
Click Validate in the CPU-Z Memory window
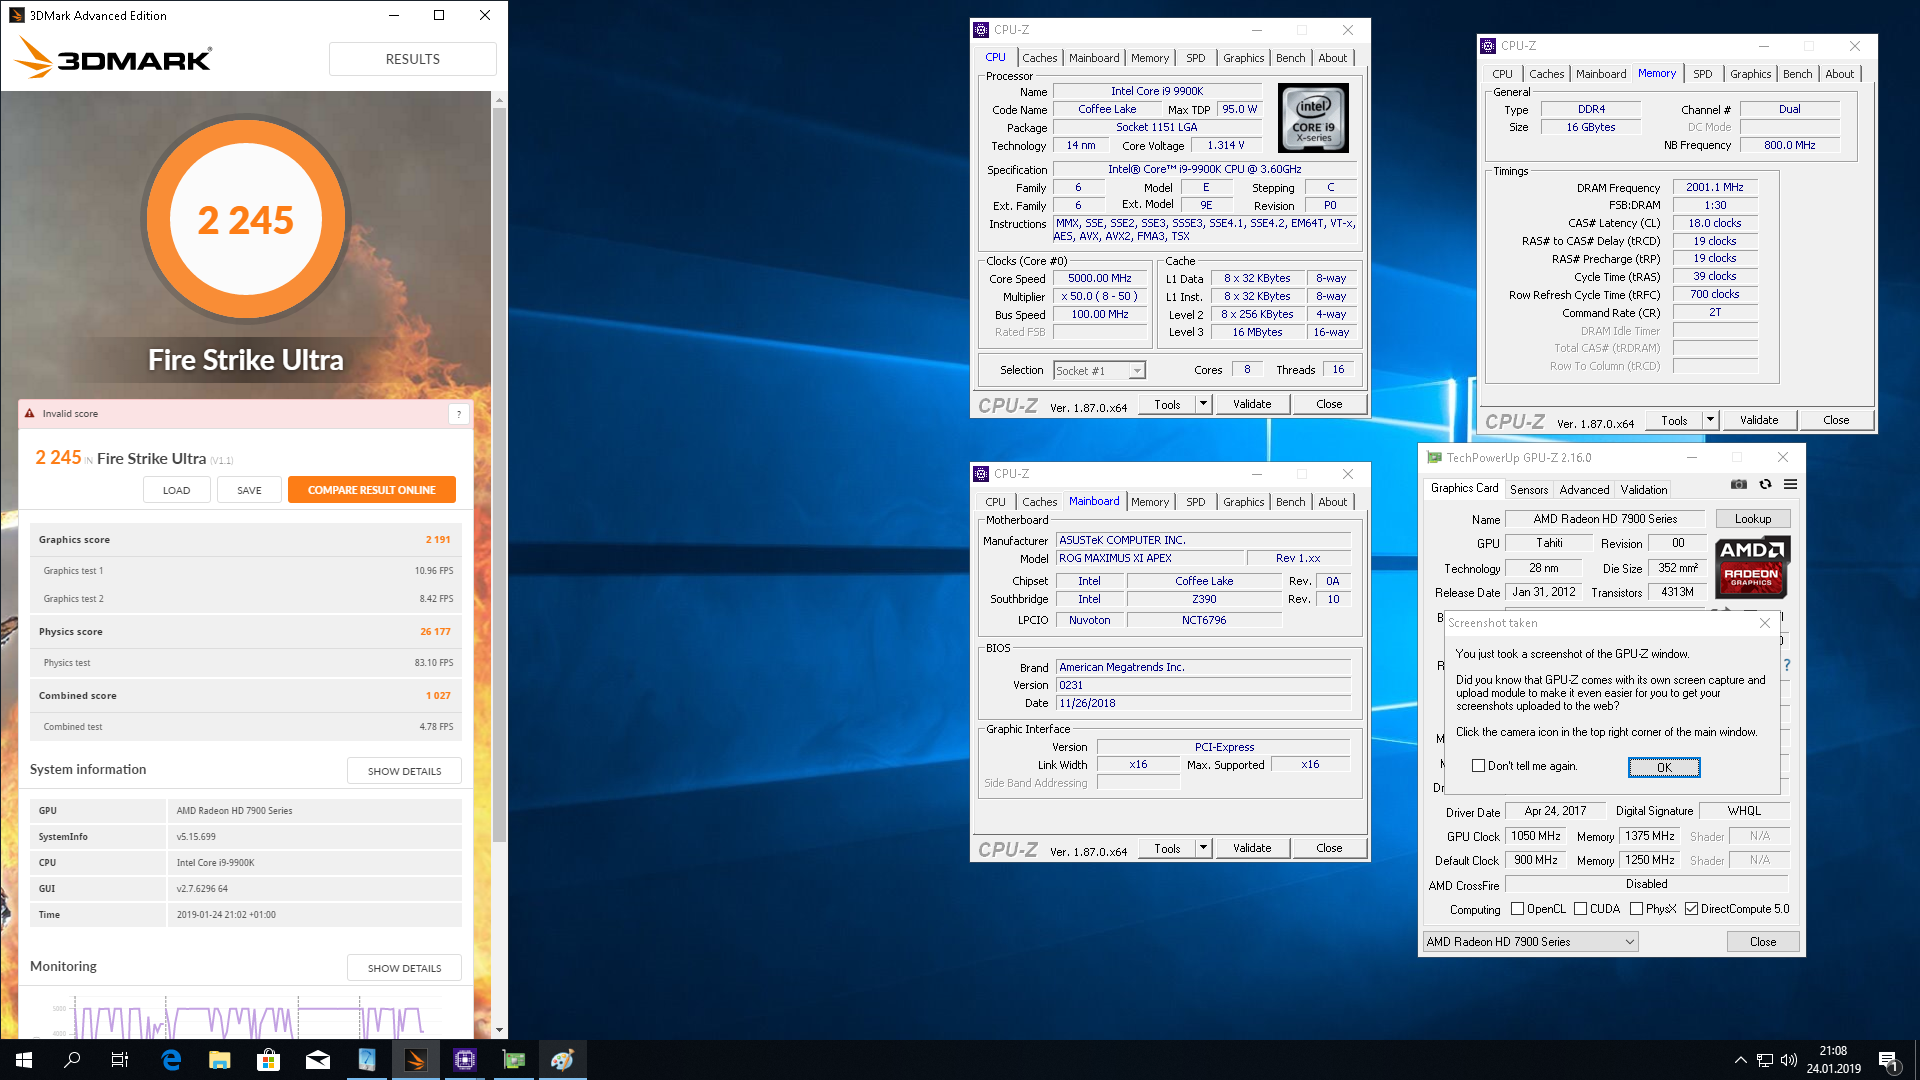coord(1759,420)
